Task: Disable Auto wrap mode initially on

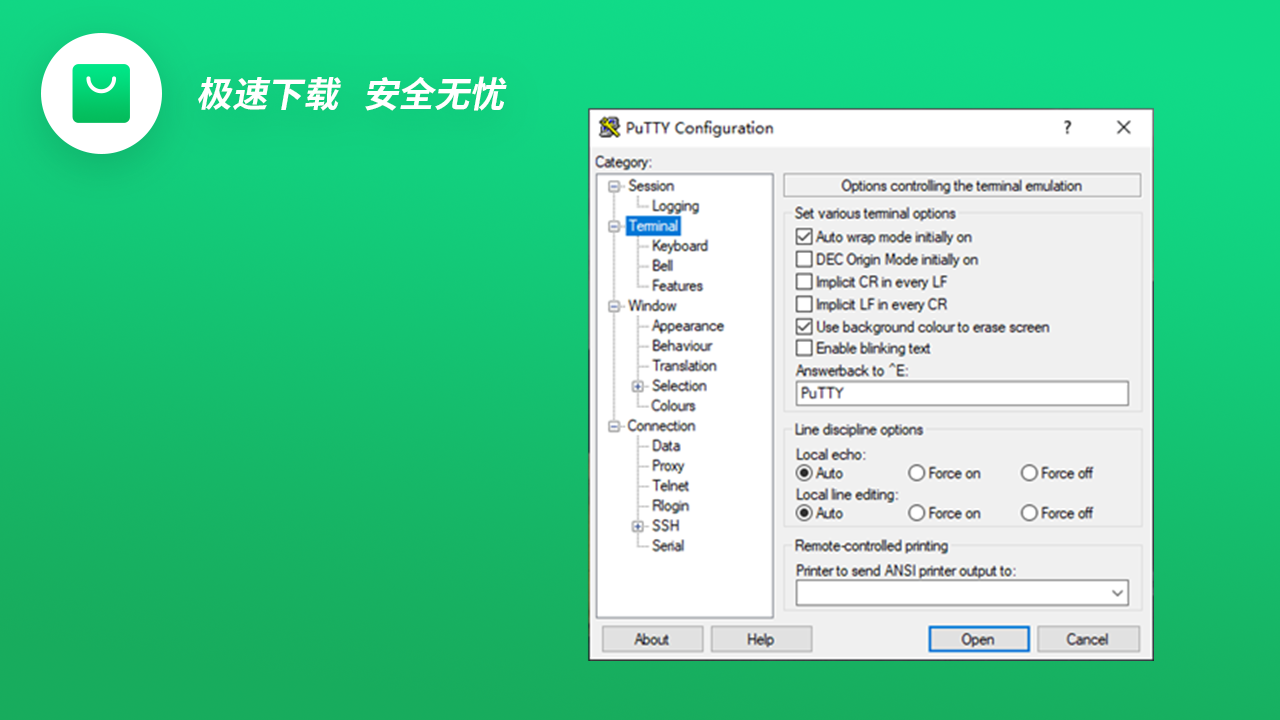Action: click(804, 236)
